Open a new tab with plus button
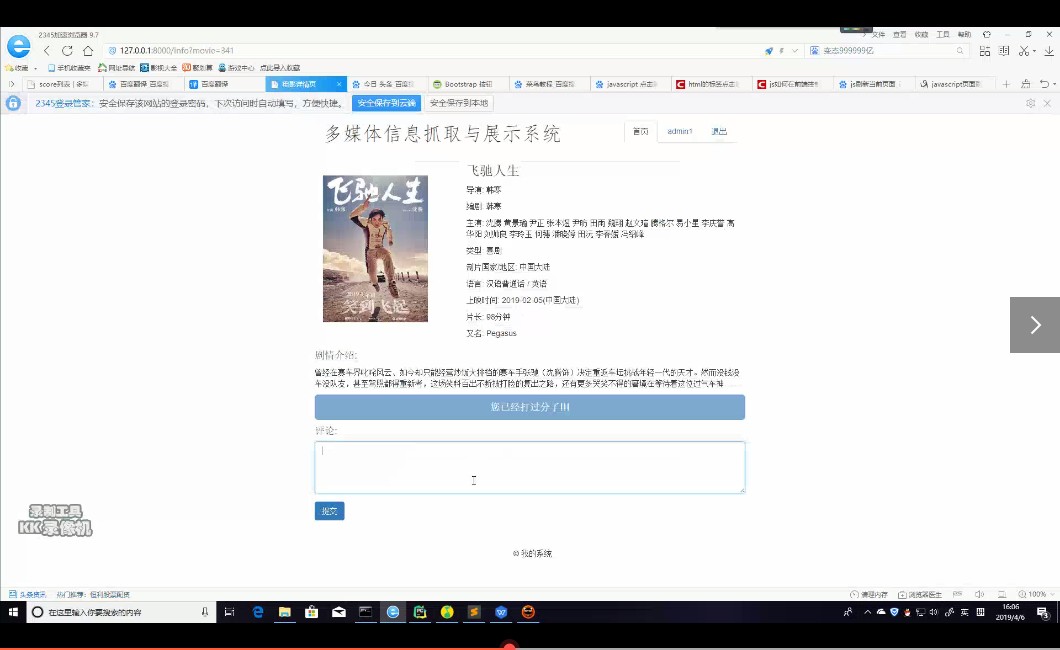The height and width of the screenshot is (650, 1060). coord(1006,84)
